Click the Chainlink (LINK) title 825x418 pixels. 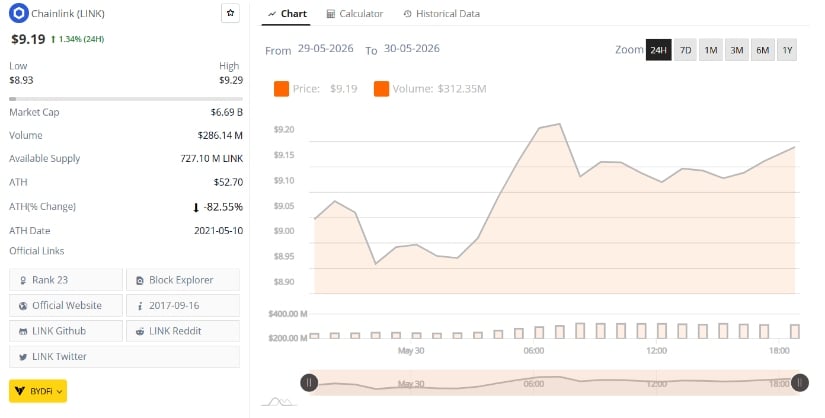point(68,14)
